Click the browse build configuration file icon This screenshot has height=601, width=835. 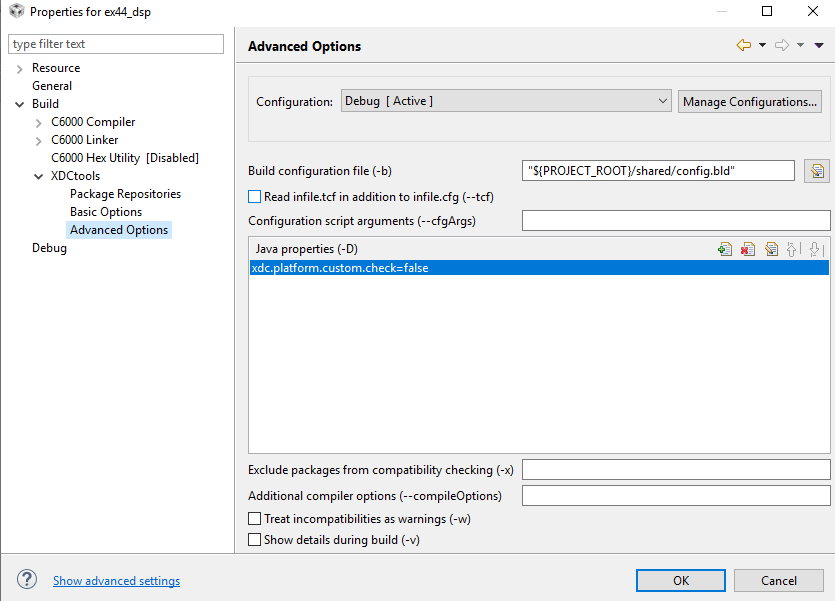tap(818, 171)
